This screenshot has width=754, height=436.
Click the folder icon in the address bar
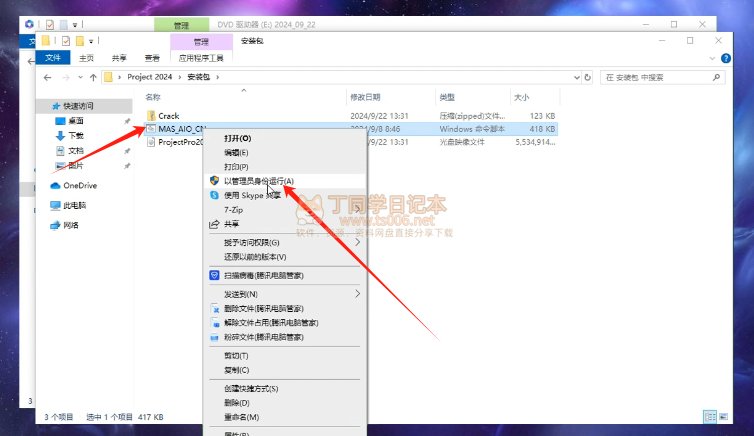tap(109, 77)
